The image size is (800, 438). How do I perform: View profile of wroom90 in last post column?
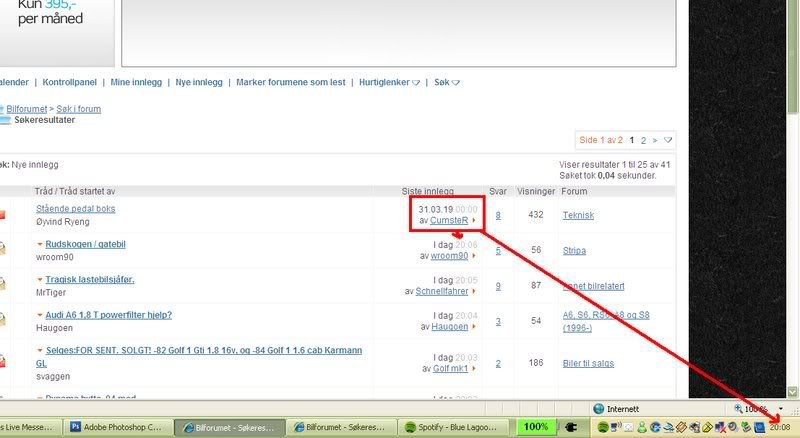449,256
